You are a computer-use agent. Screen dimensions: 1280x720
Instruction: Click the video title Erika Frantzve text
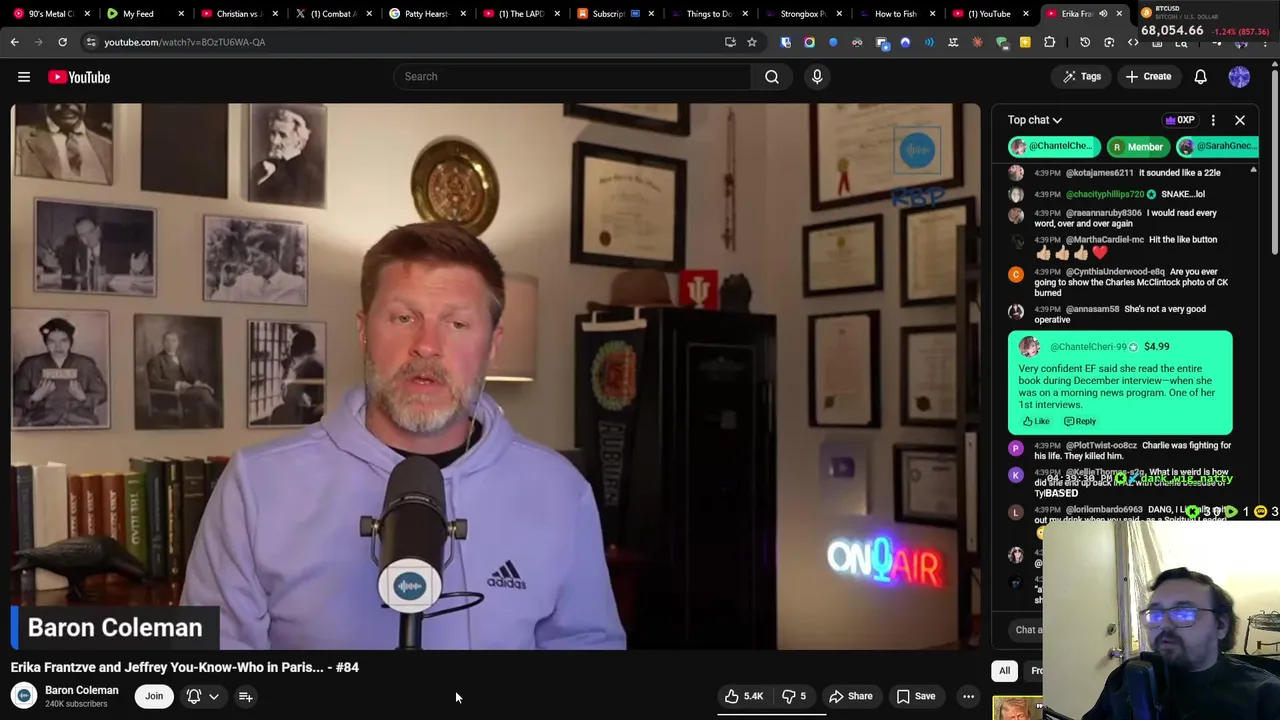pyautogui.click(x=184, y=667)
